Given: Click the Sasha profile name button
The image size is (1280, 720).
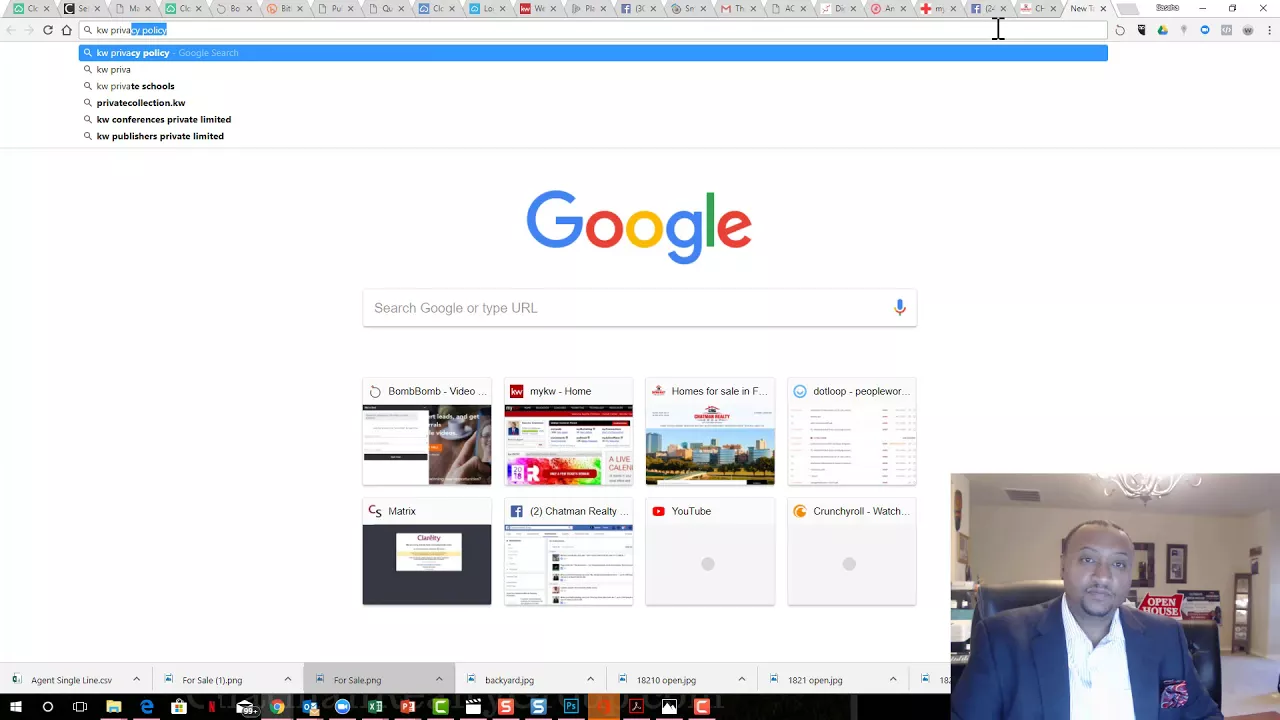Looking at the screenshot, I should pos(1167,8).
